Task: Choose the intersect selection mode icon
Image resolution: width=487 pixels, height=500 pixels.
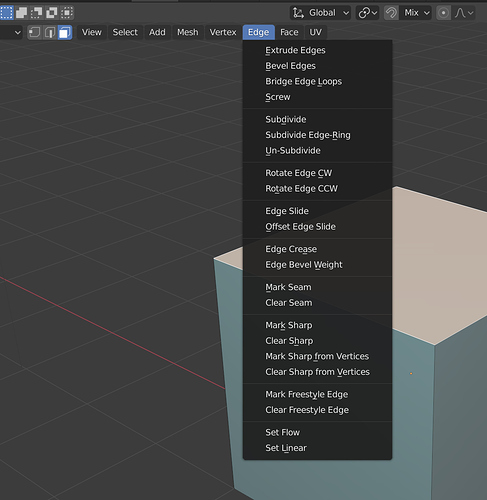Action: click(67, 13)
